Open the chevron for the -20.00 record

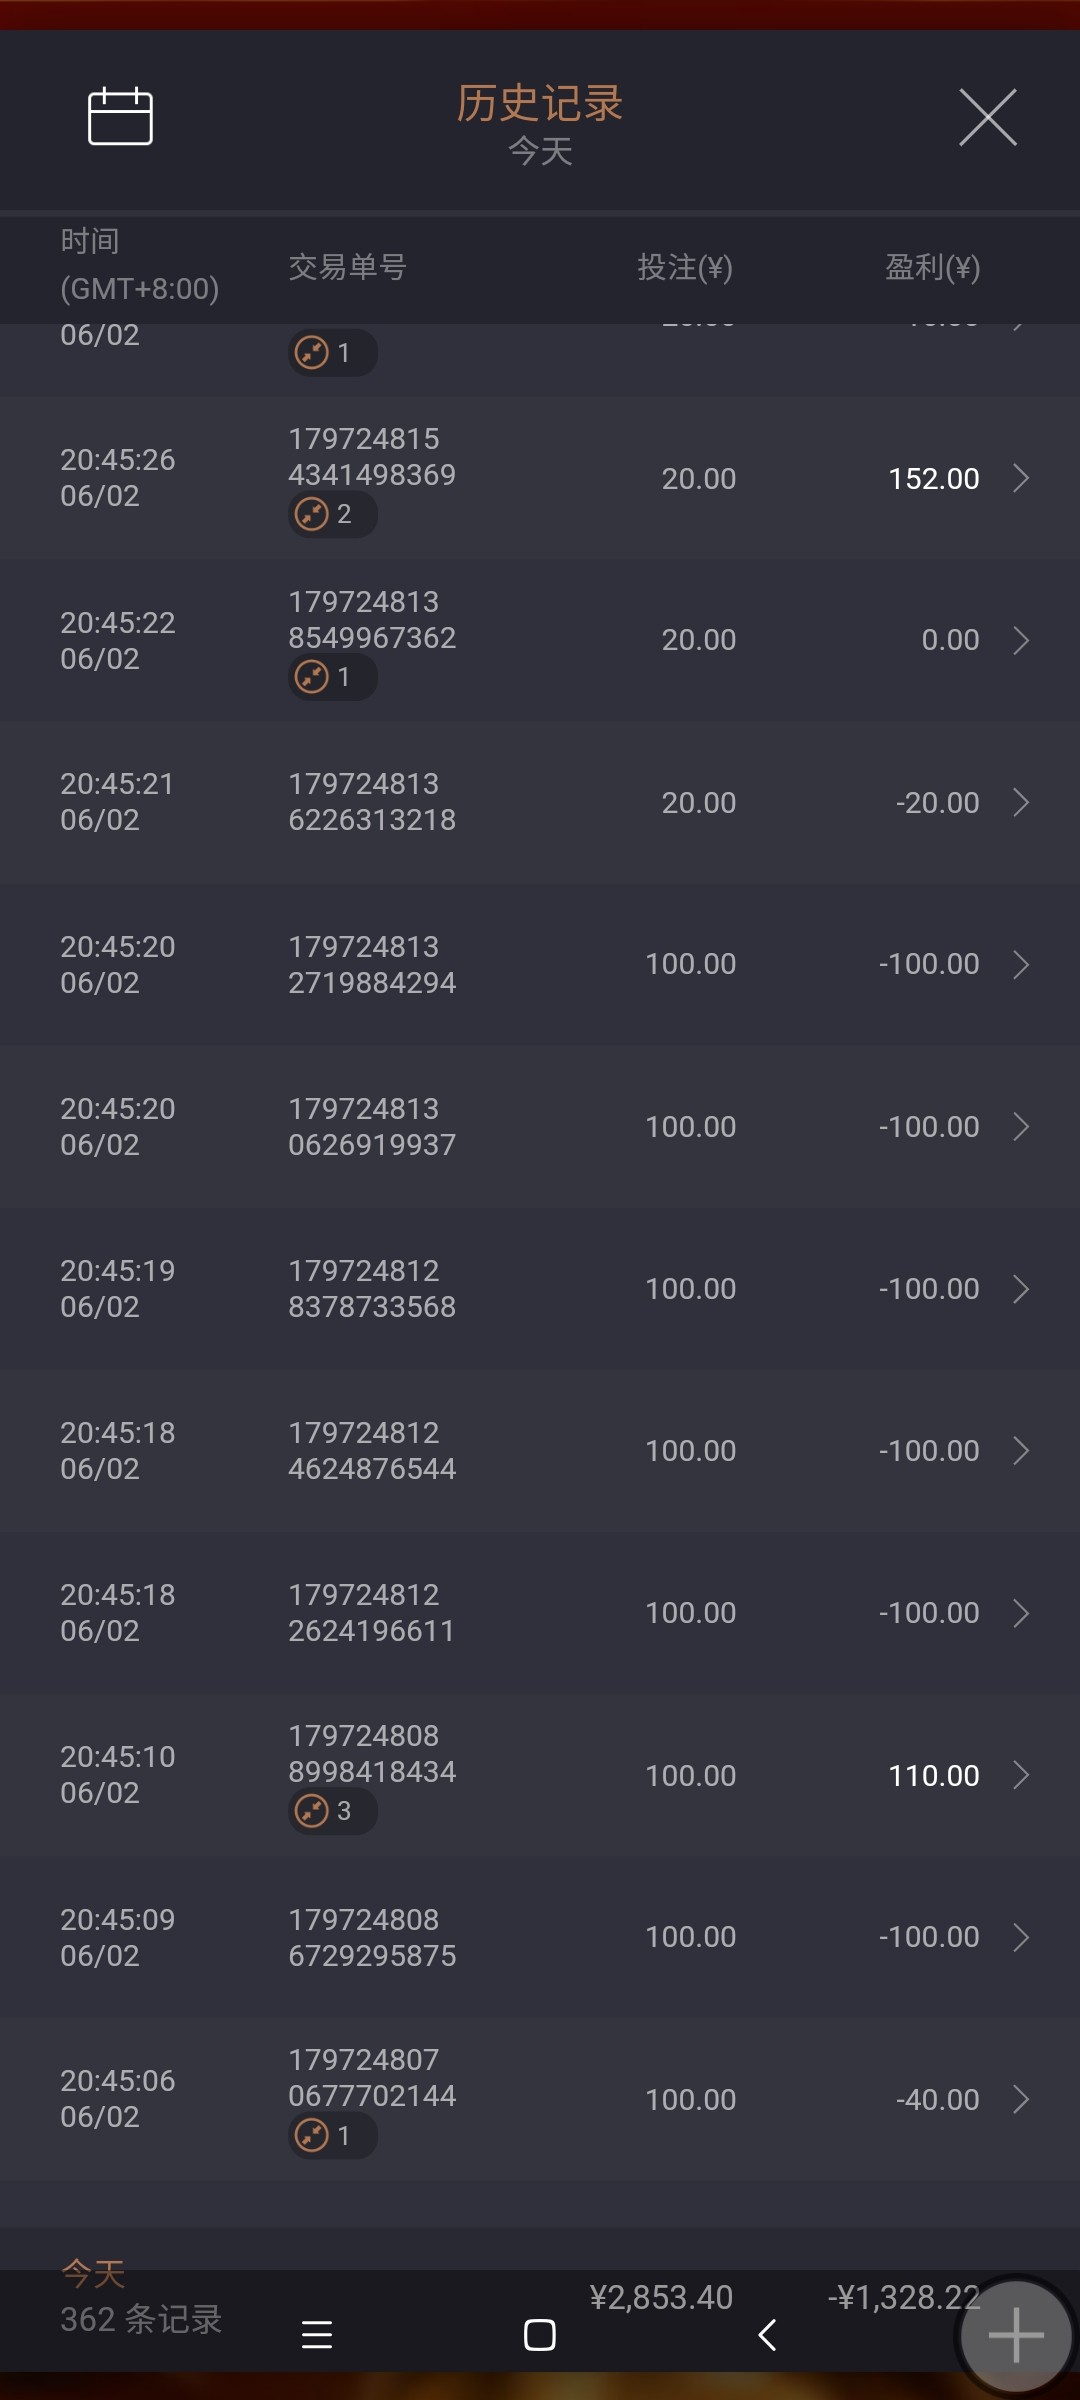[x=1021, y=802]
